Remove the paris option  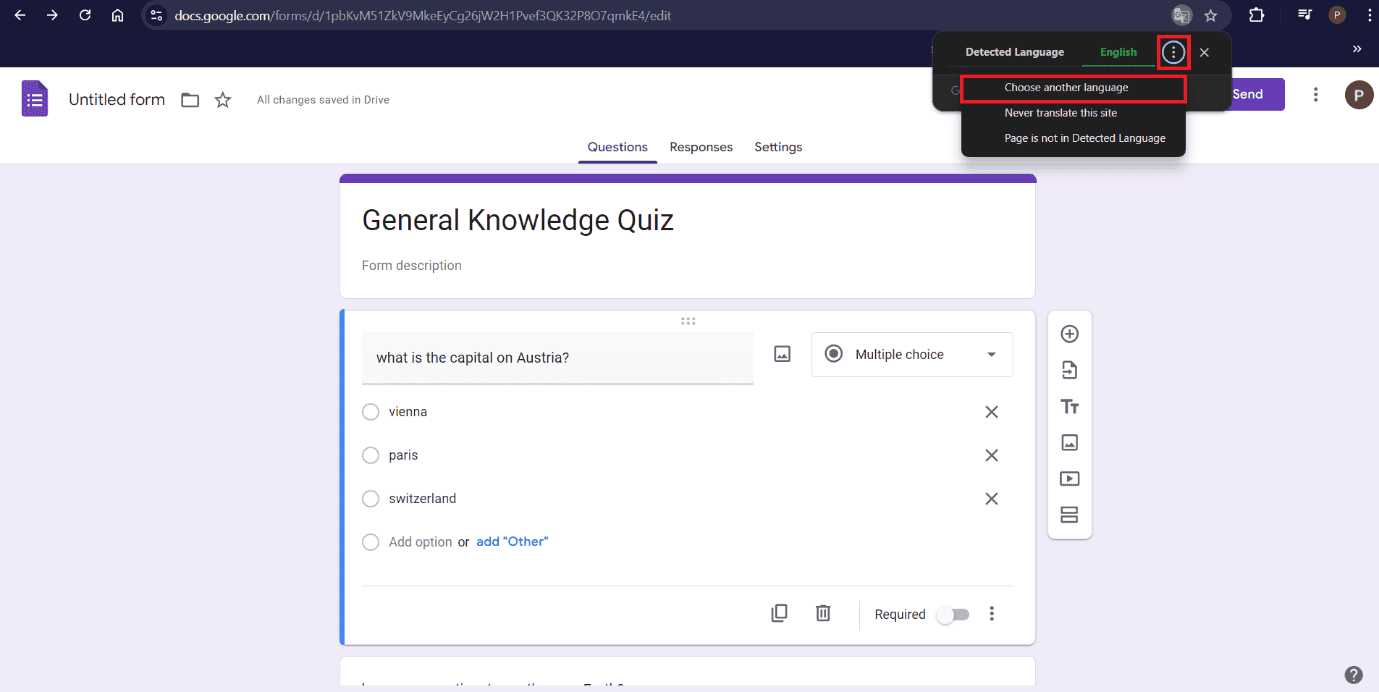click(992, 455)
